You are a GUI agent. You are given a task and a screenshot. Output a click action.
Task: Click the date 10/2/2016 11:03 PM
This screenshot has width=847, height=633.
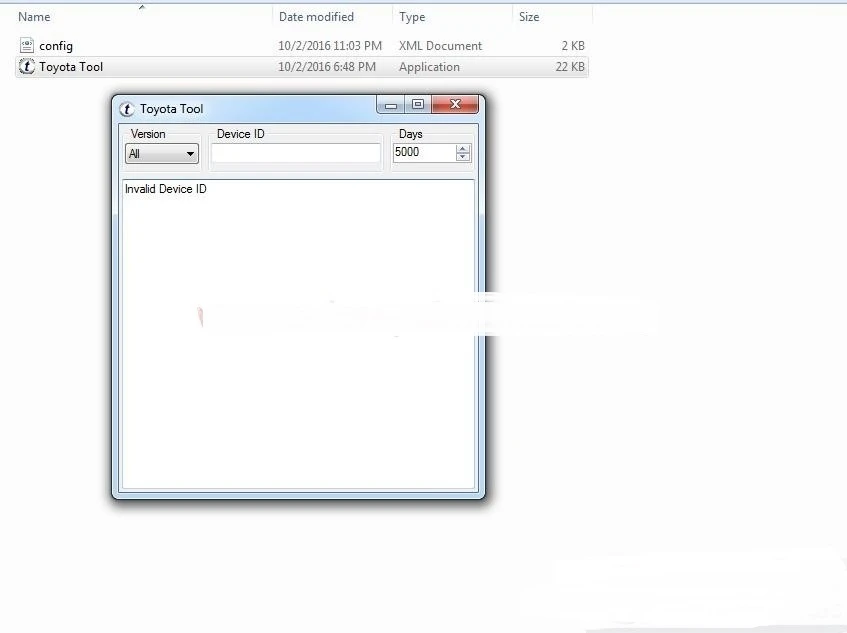[330, 46]
